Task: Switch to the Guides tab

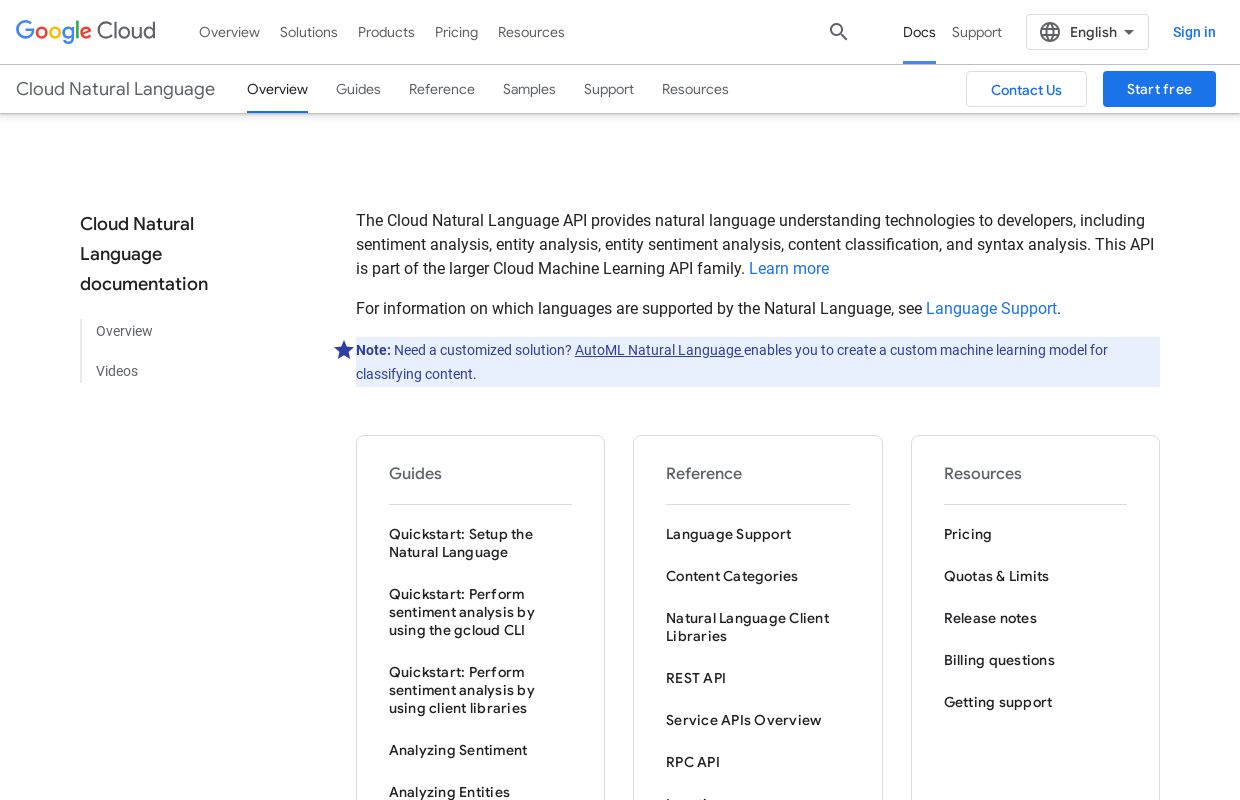Action: point(358,89)
